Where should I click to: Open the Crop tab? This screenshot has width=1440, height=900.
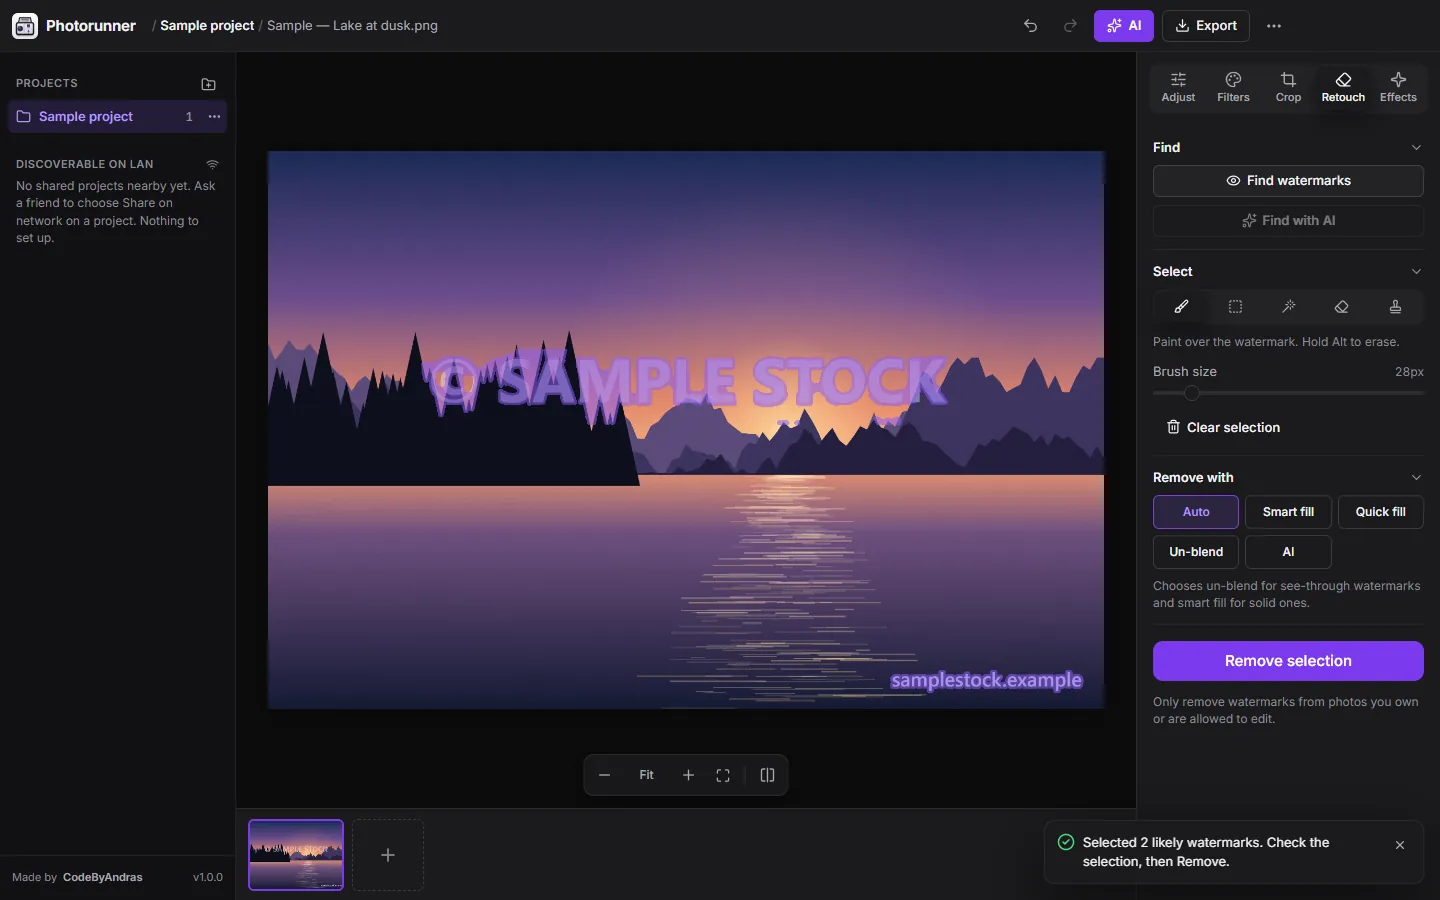pyautogui.click(x=1288, y=87)
